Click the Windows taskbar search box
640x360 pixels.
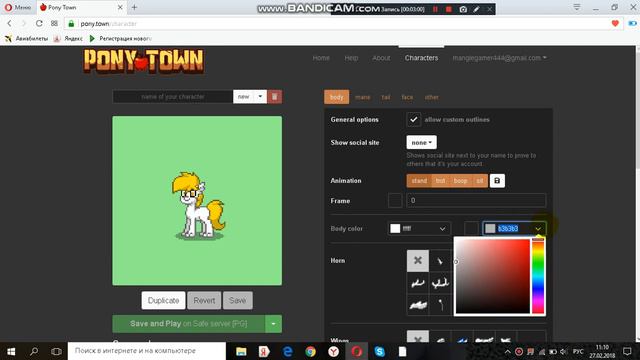[x=147, y=351]
